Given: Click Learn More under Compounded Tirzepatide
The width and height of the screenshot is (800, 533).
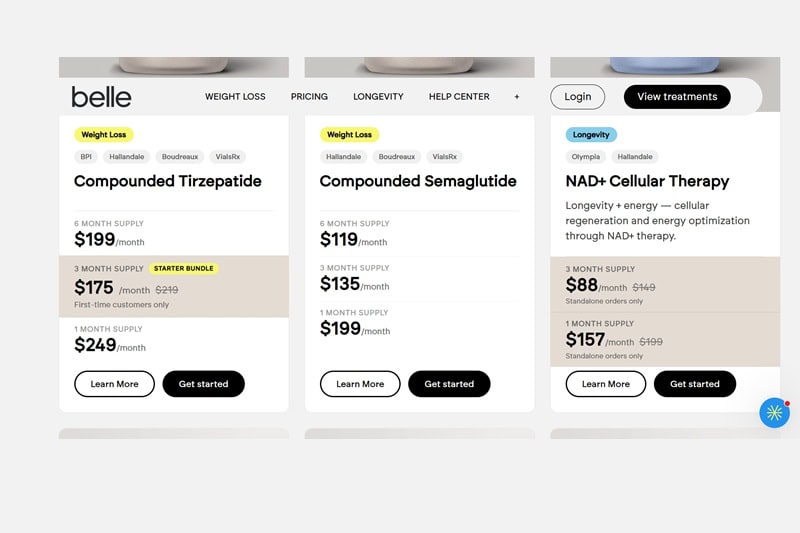Looking at the screenshot, I should click(114, 384).
